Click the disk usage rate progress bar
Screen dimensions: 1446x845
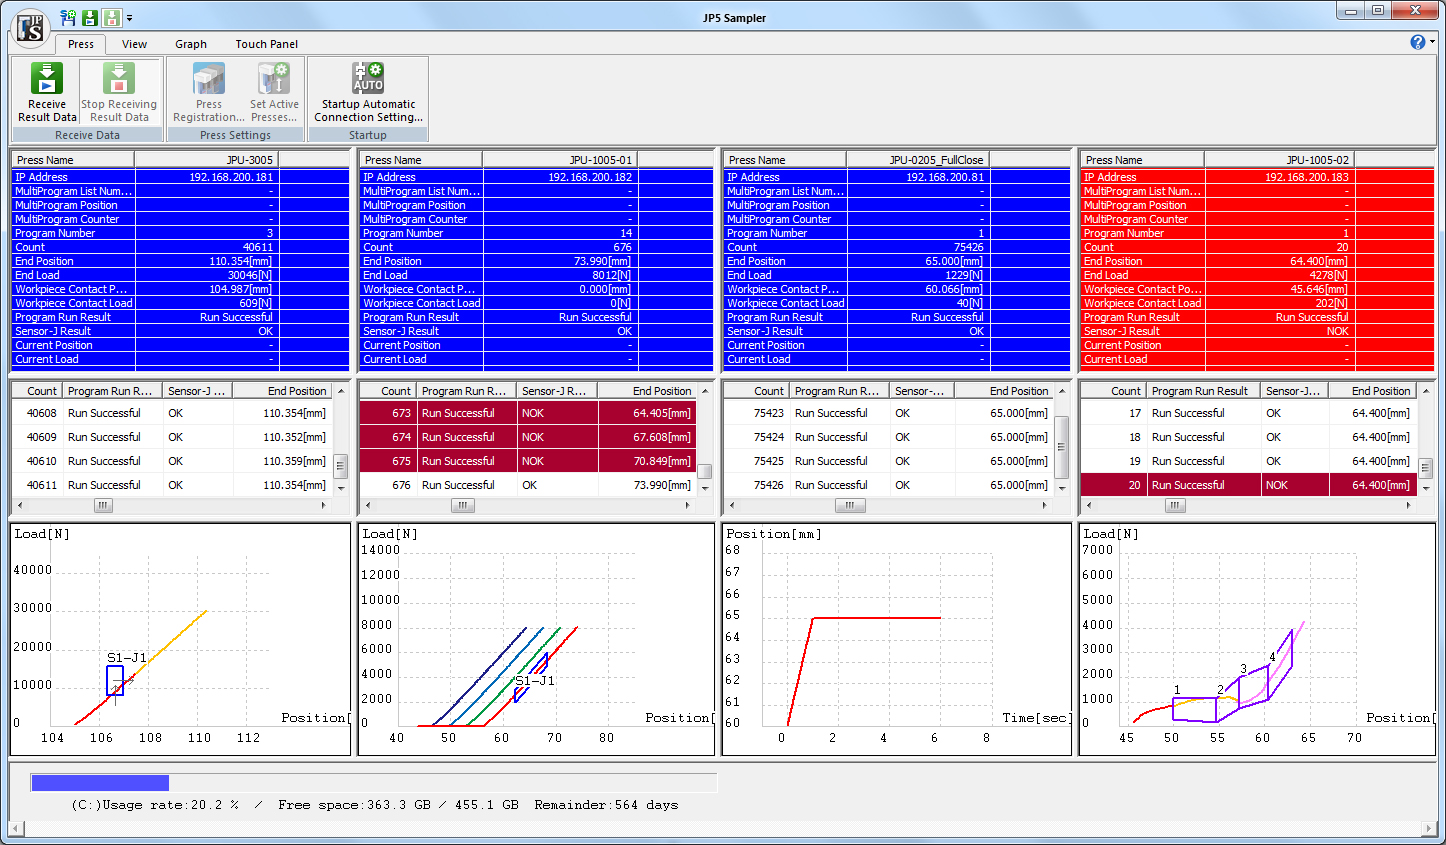point(373,782)
